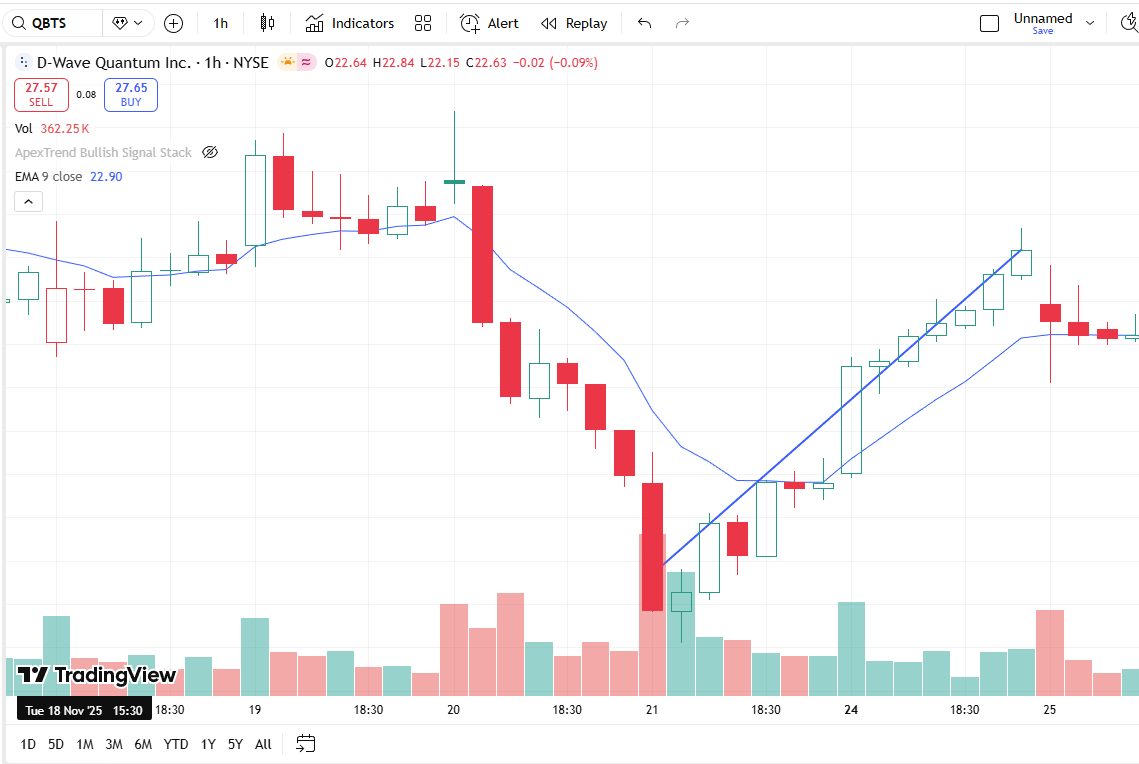Toggle the layout setup square checkbox

(x=989, y=23)
